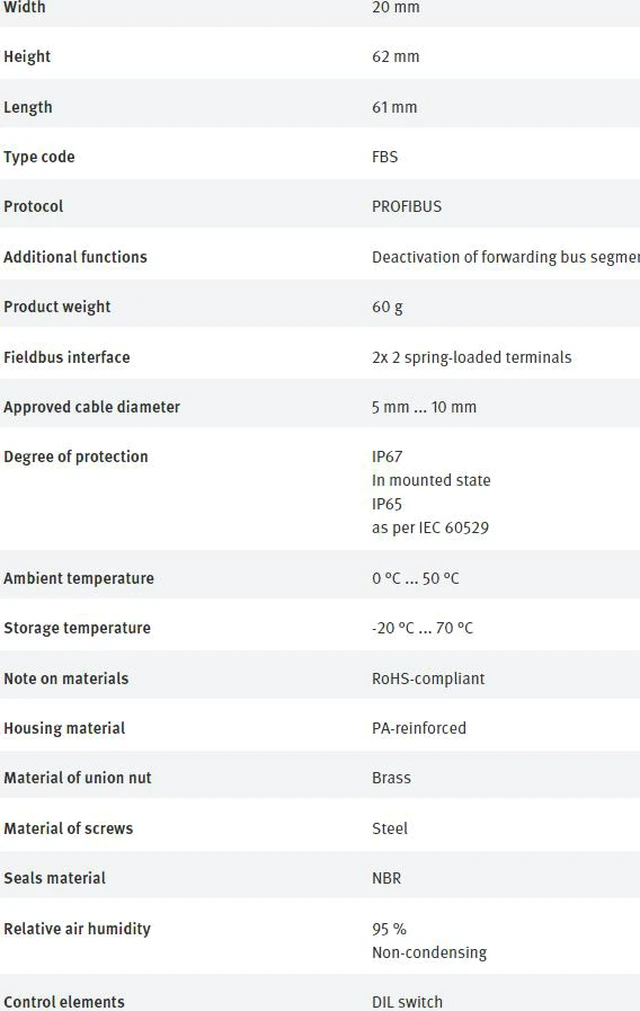Click the PROFIBUS protocol value
Image resolution: width=640 pixels, height=1011 pixels.
coord(407,206)
